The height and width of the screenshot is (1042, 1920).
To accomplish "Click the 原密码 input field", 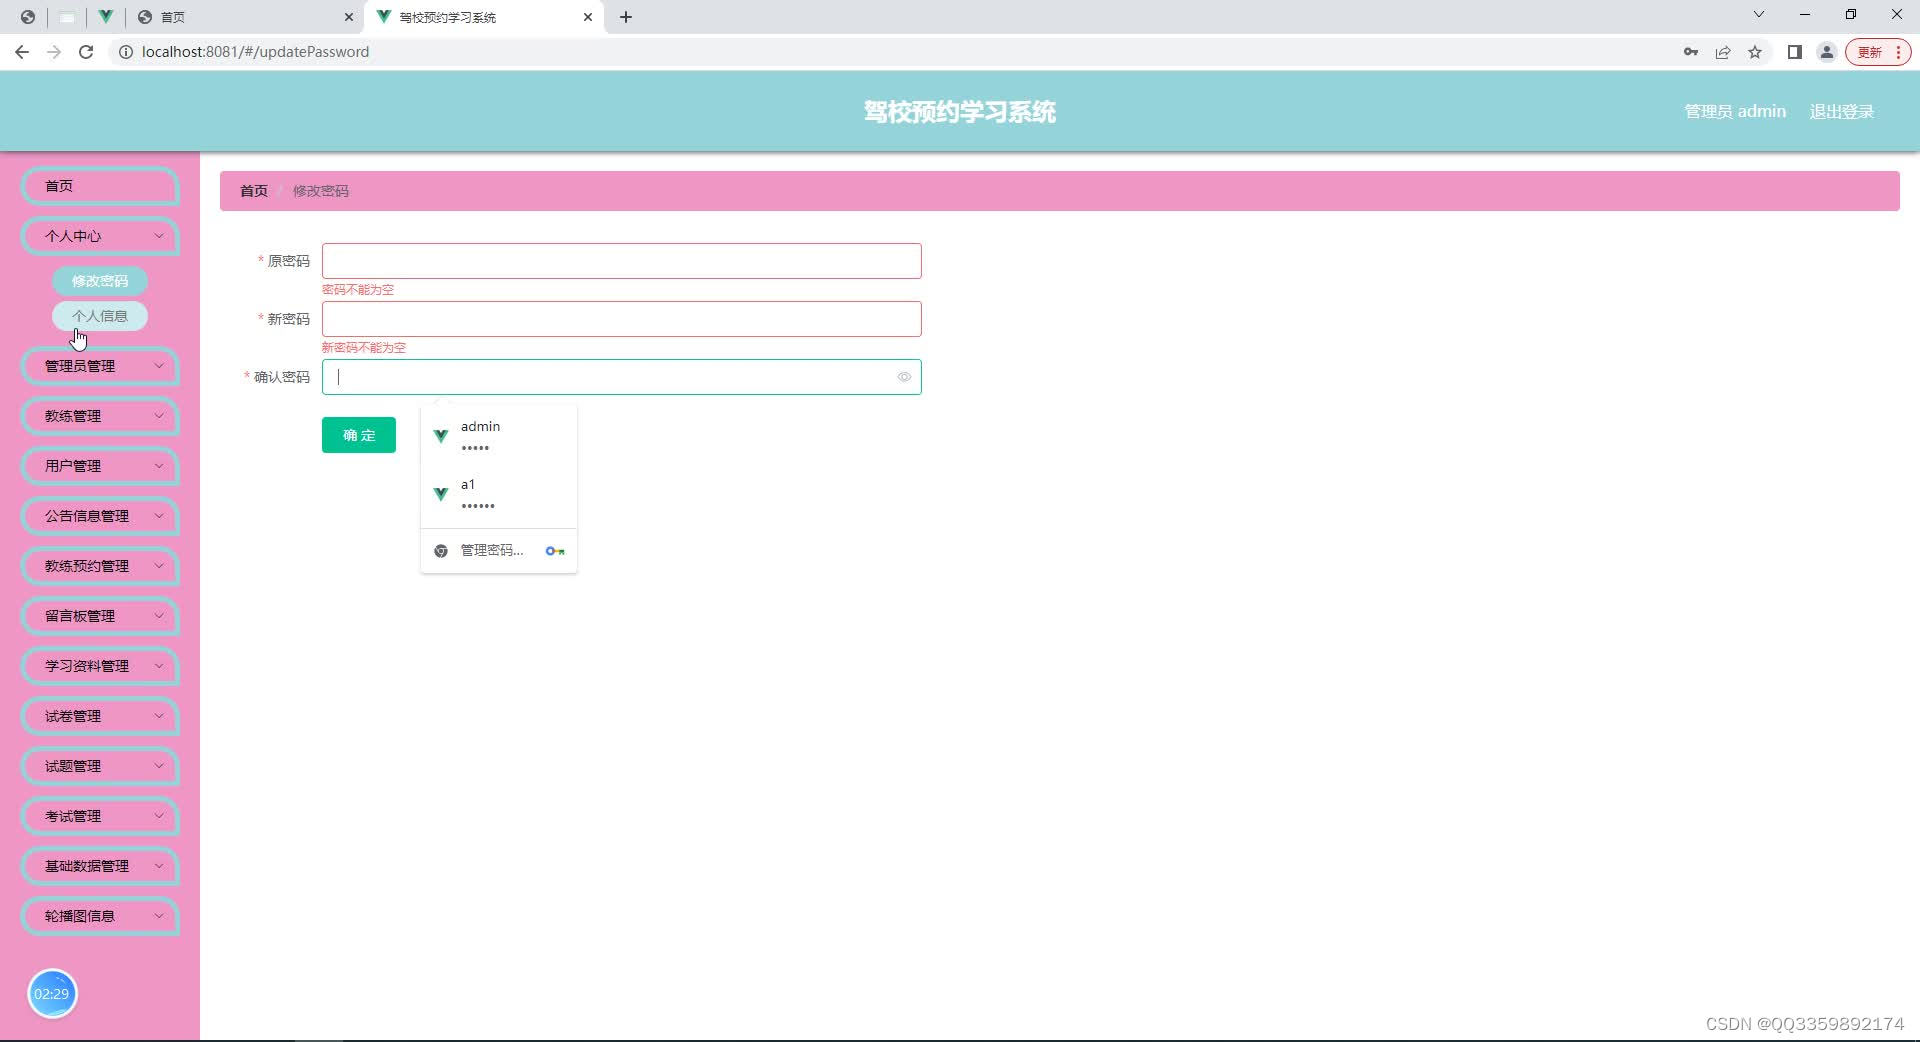I will pyautogui.click(x=621, y=261).
